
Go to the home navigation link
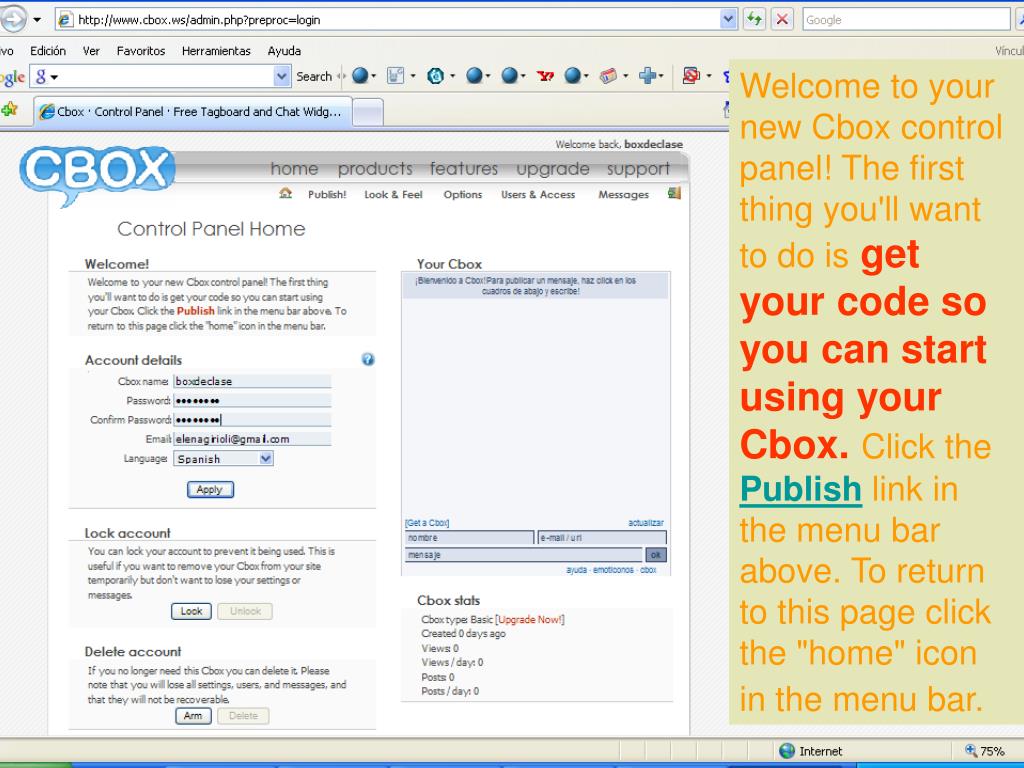coord(294,168)
